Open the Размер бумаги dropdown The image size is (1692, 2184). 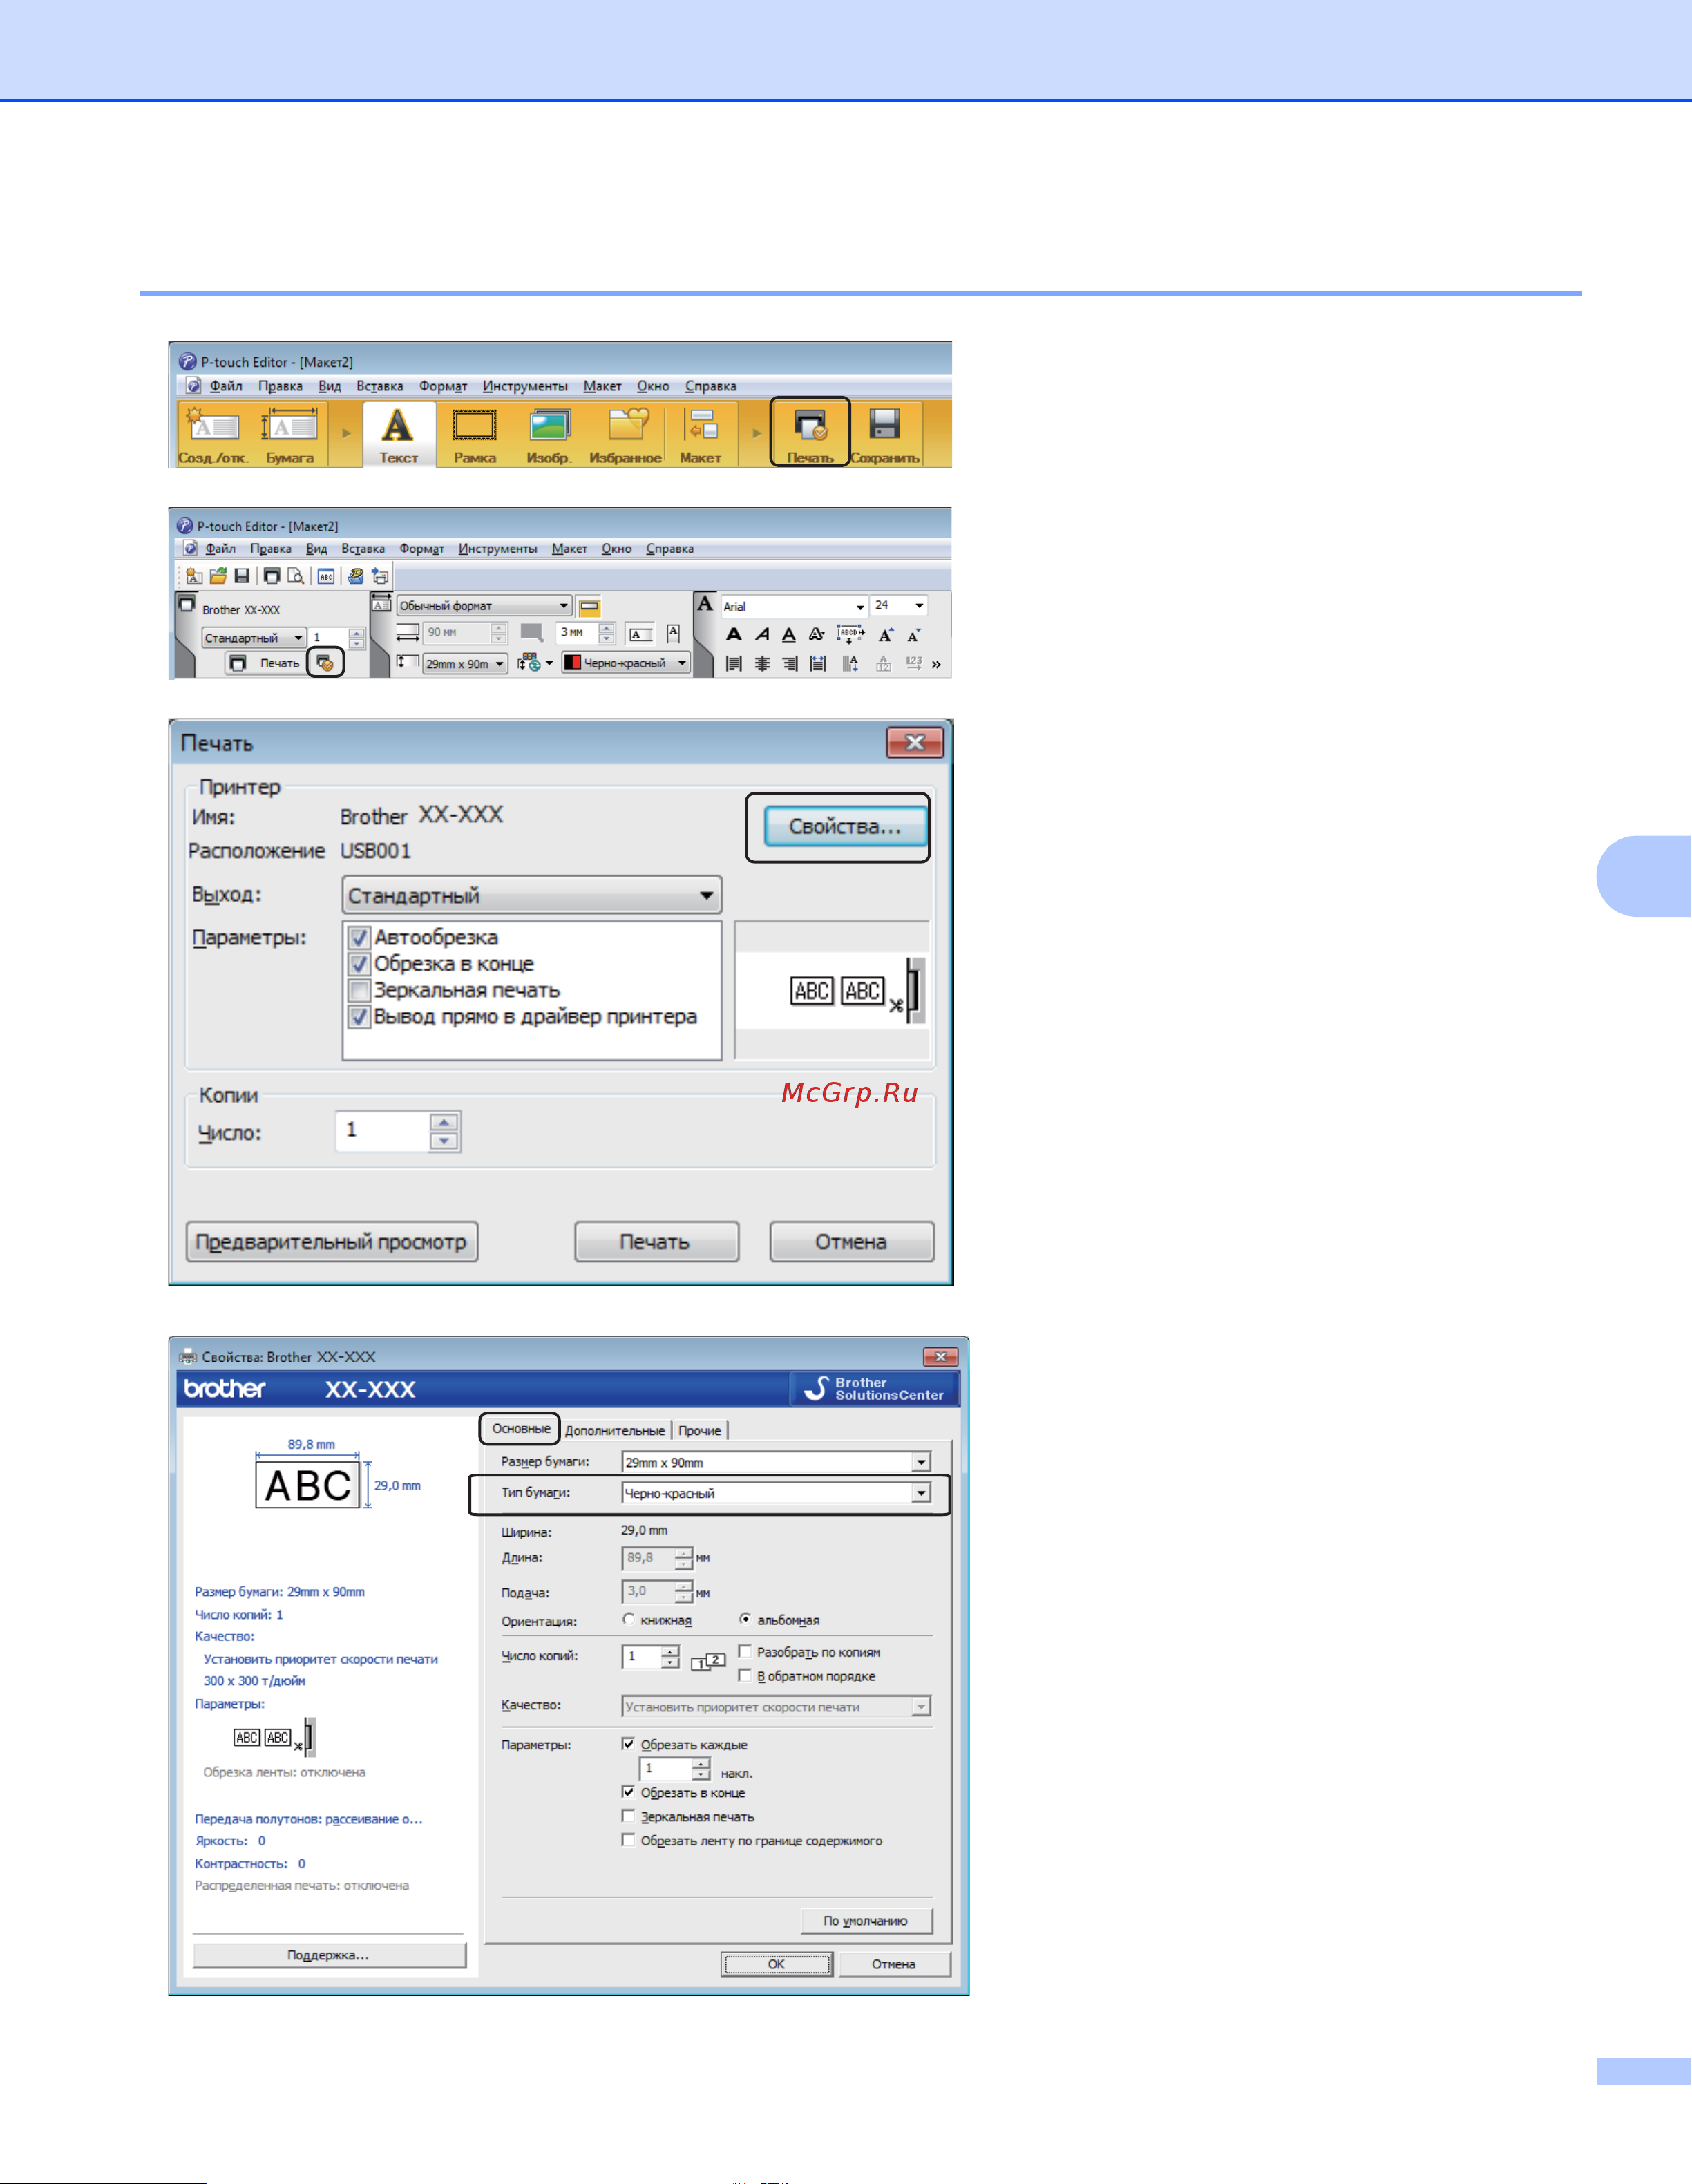776,1462
